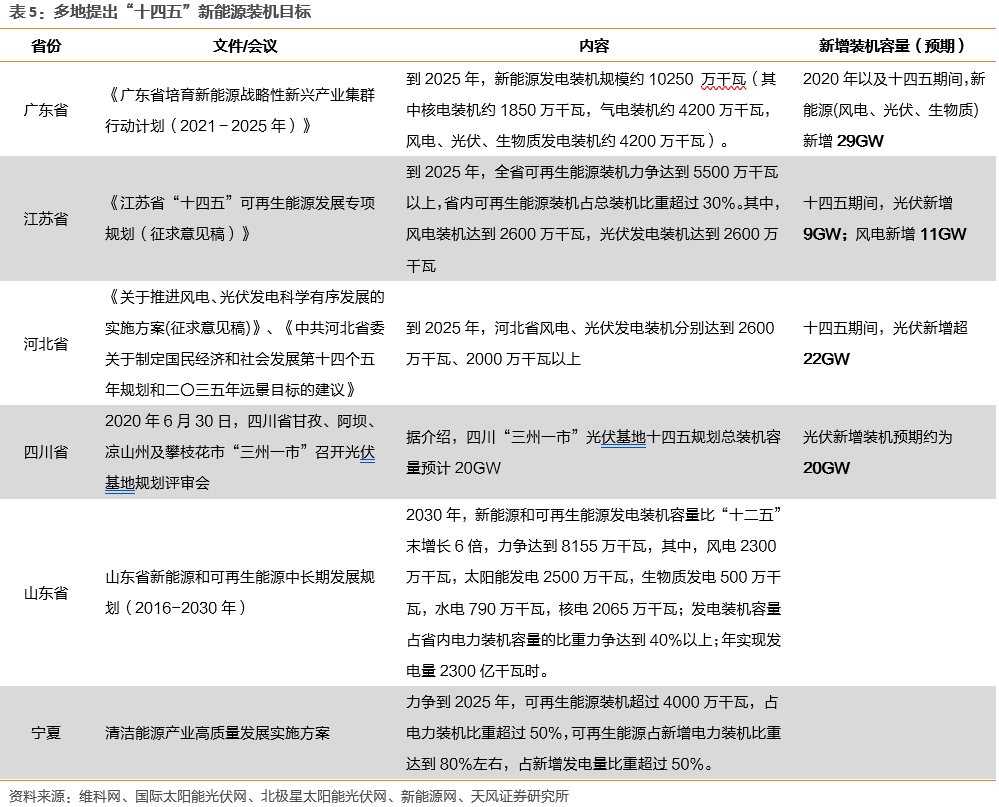Click the underlined '基地' in Sichuan meeting cell
This screenshot has height=807, width=999.
[120, 483]
